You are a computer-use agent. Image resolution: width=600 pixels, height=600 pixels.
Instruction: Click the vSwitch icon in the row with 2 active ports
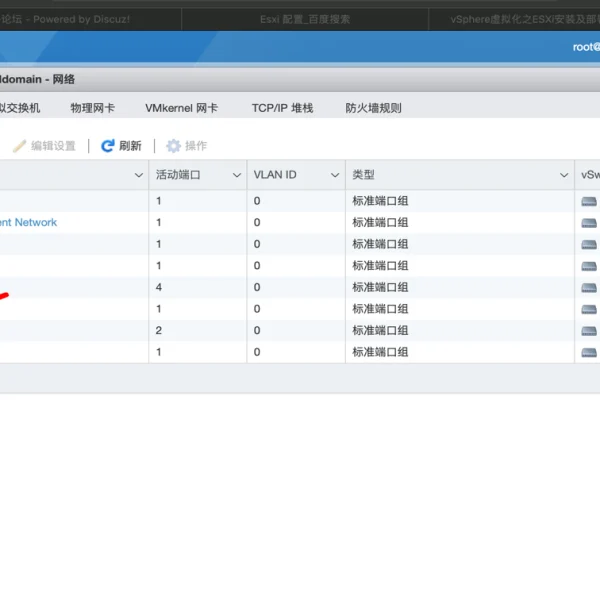coord(589,331)
